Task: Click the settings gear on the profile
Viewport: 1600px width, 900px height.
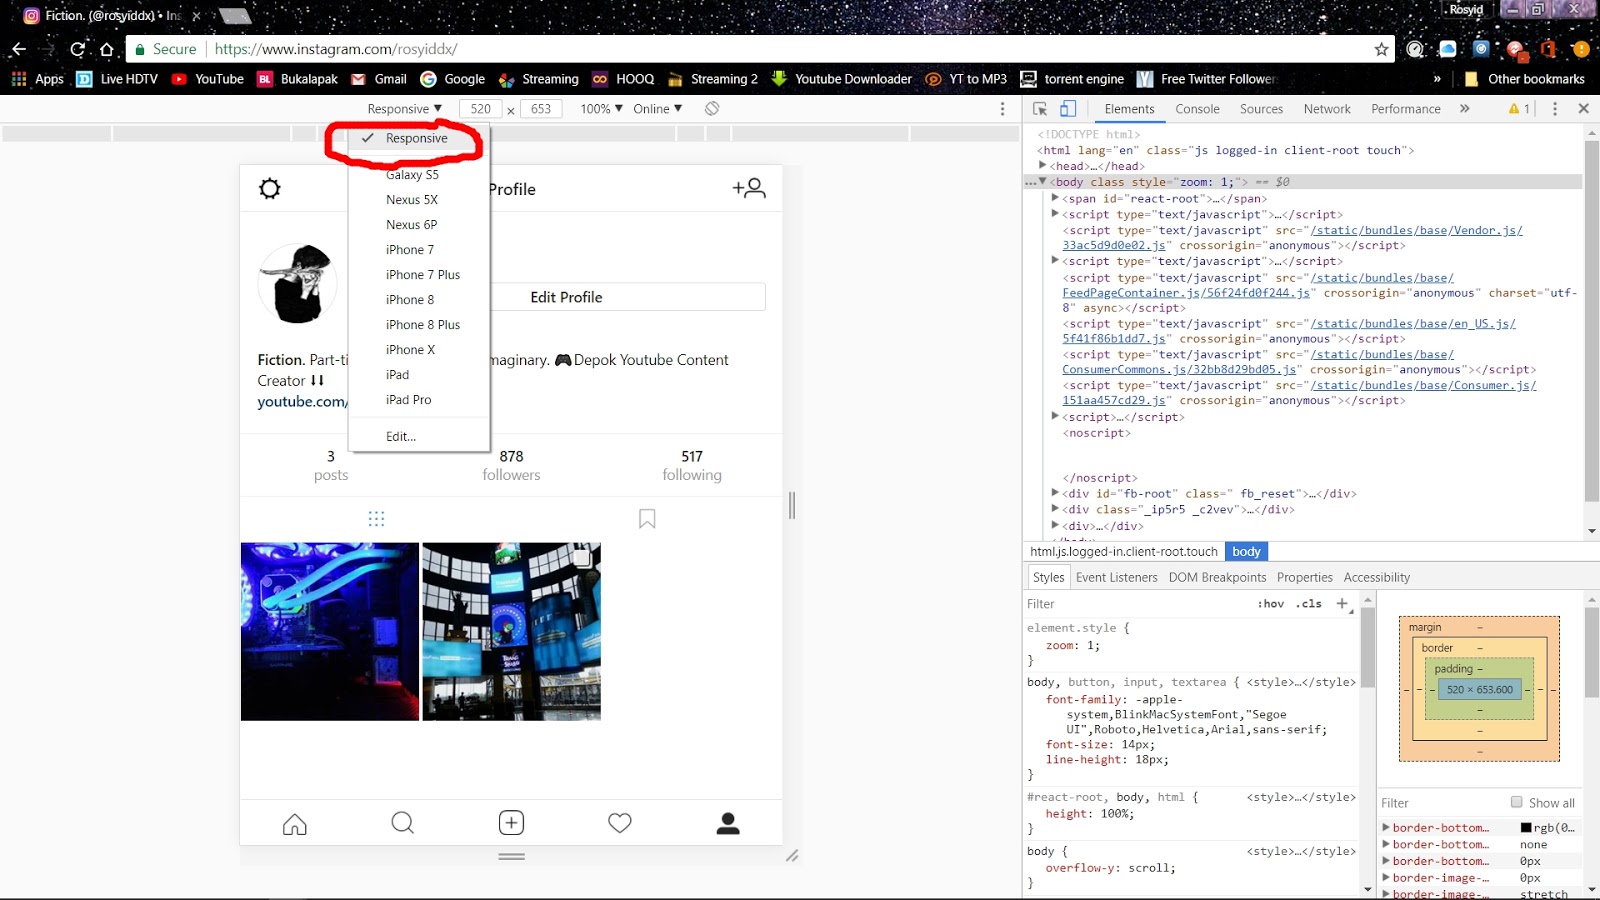Action: click(x=268, y=188)
